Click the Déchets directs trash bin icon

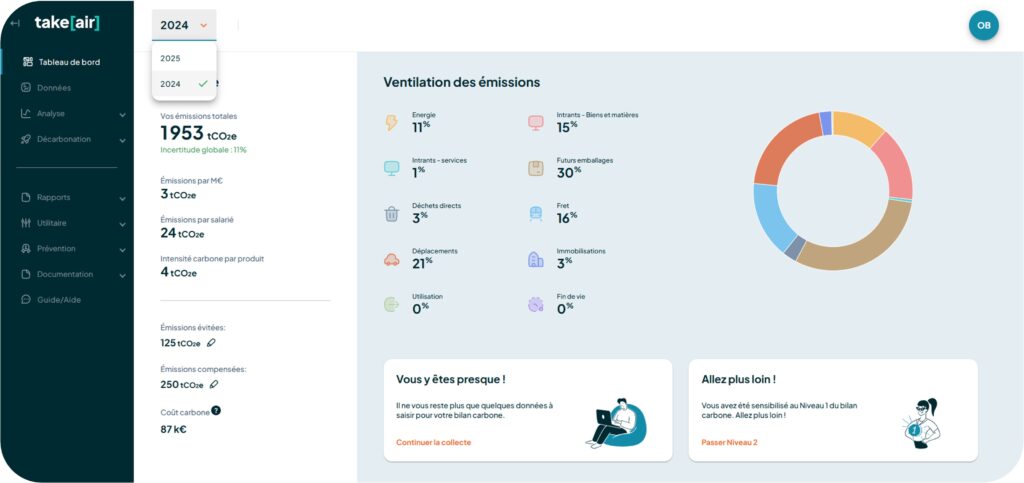coord(392,214)
